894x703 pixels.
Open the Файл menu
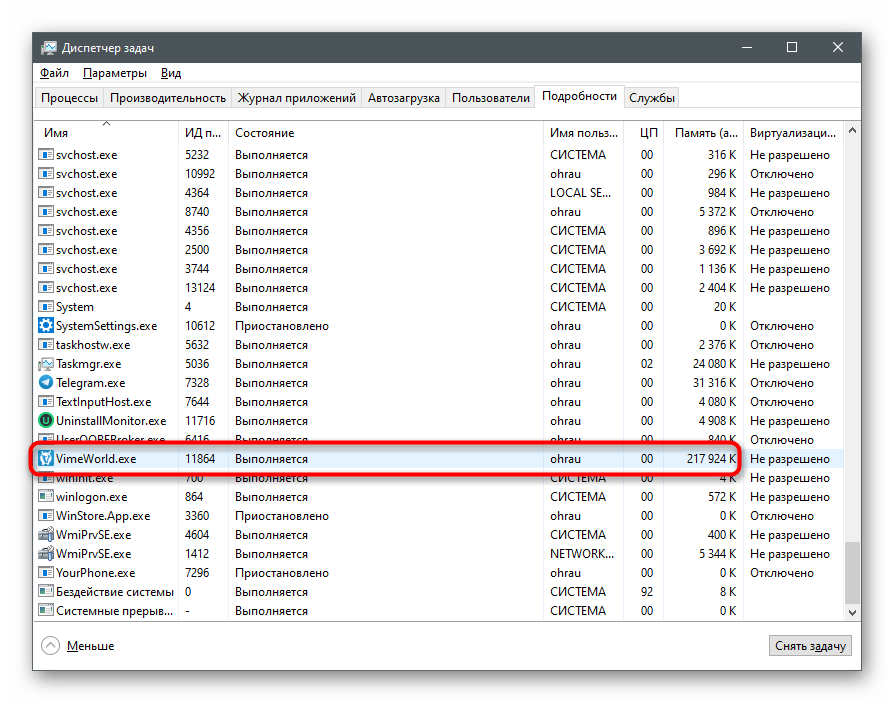coord(54,73)
